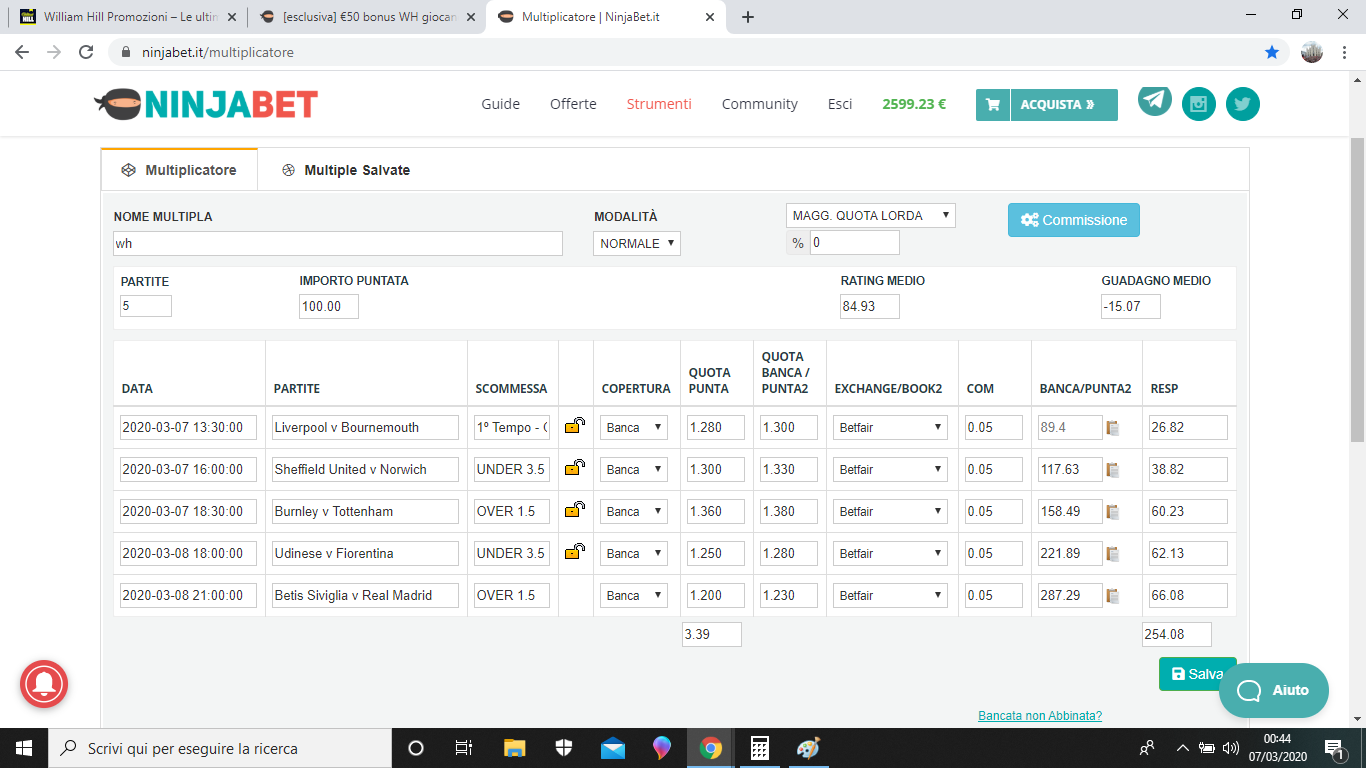Focus Quota Punta 1.280 field
Image resolution: width=1366 pixels, height=768 pixels.
tap(716, 427)
